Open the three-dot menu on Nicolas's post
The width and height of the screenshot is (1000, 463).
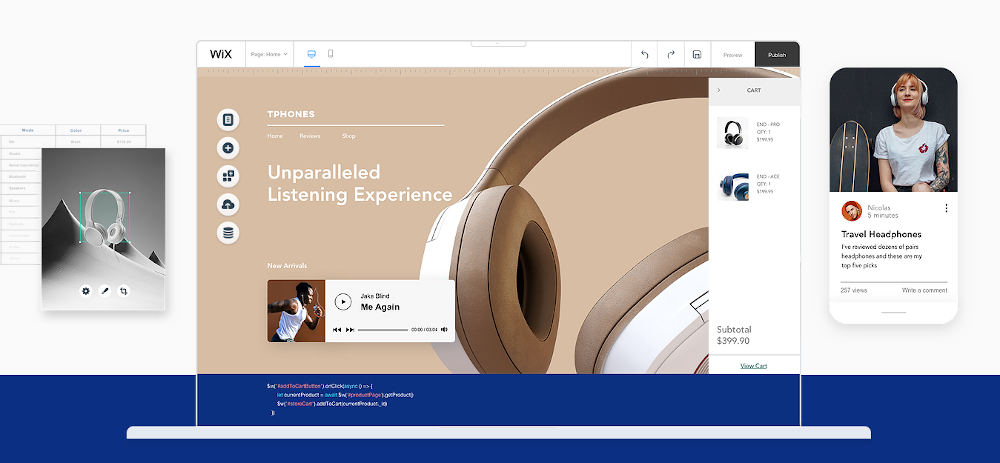[x=946, y=209]
